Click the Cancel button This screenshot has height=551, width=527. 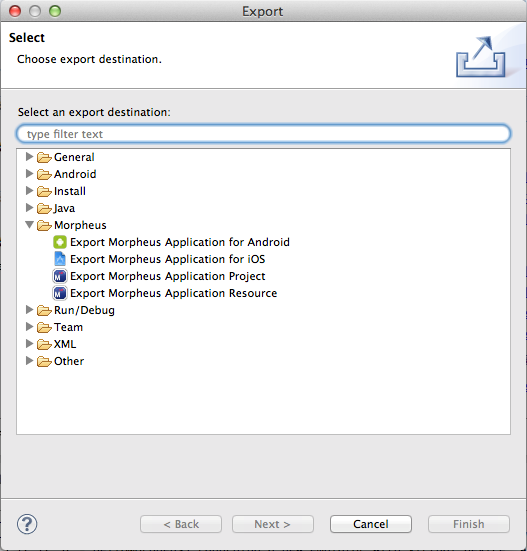(x=371, y=524)
